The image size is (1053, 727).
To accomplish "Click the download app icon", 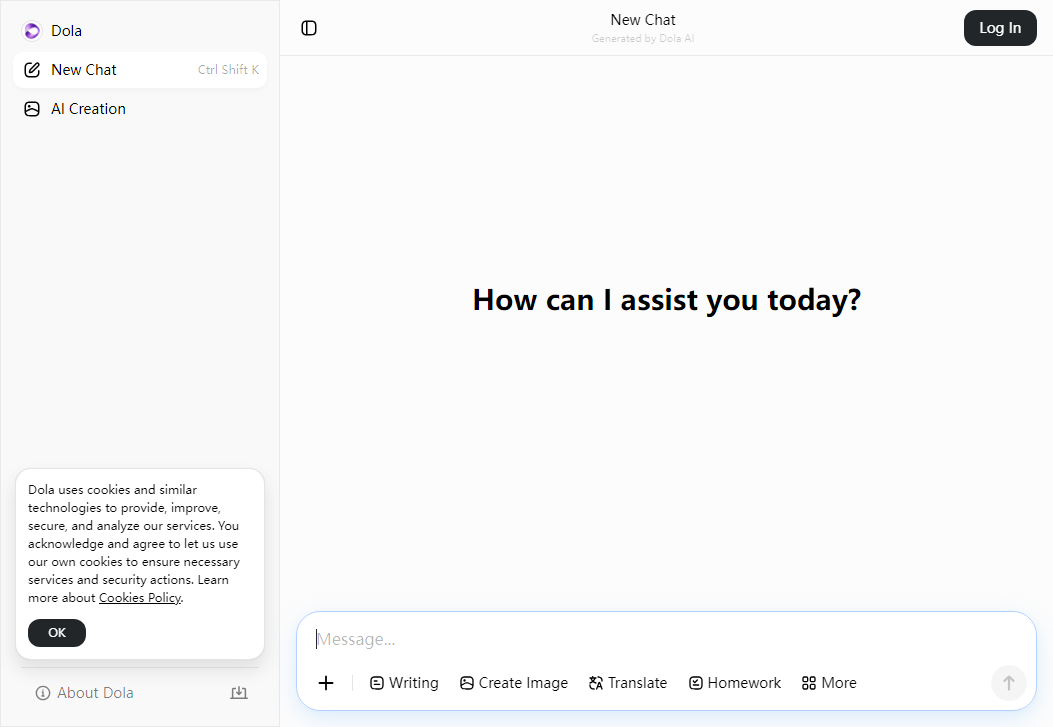I will [x=239, y=693].
